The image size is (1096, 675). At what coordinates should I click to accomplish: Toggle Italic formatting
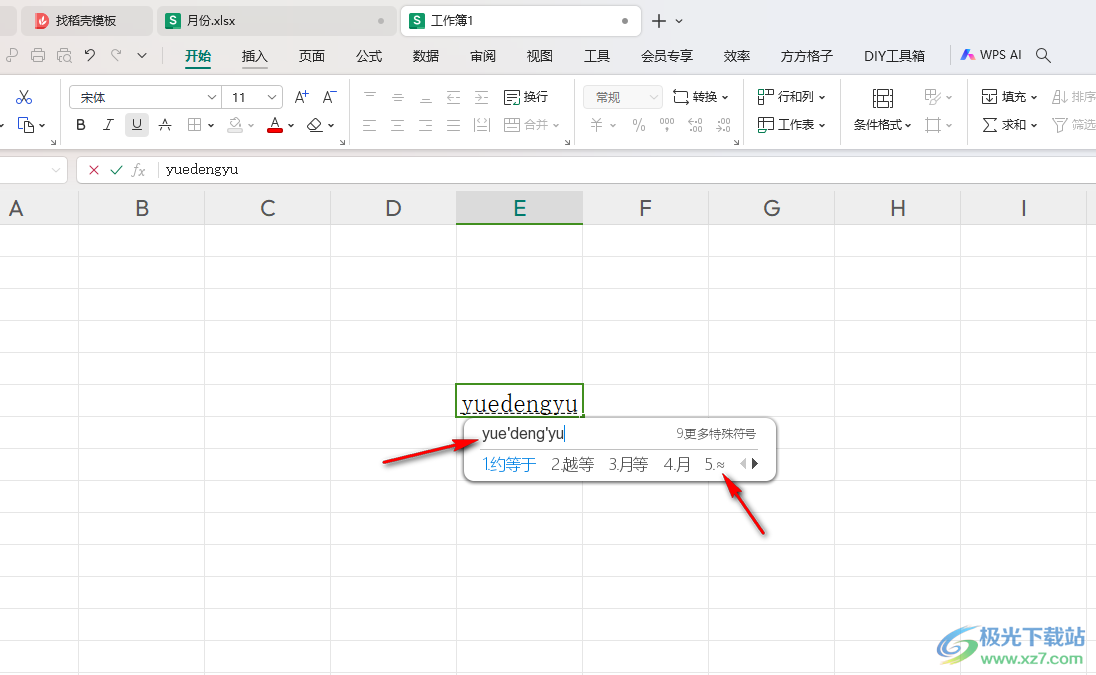(x=108, y=125)
